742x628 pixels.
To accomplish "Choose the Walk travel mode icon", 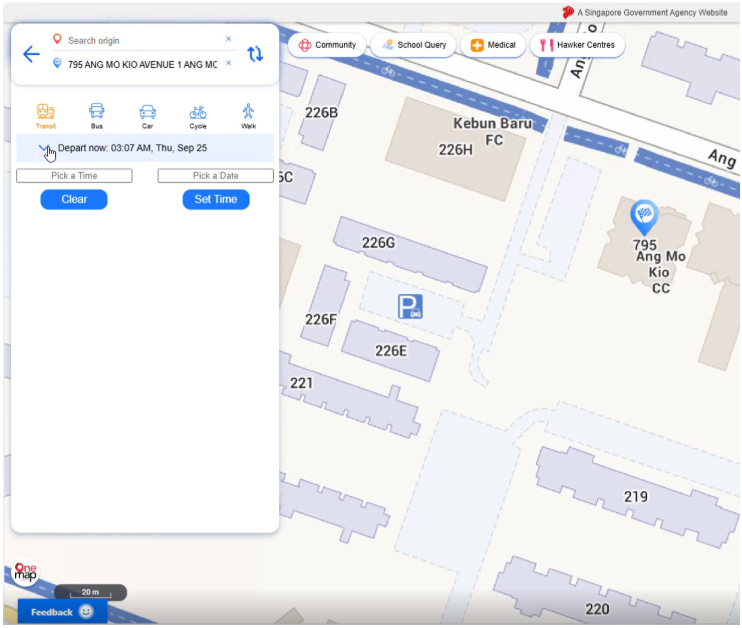I will pyautogui.click(x=248, y=115).
